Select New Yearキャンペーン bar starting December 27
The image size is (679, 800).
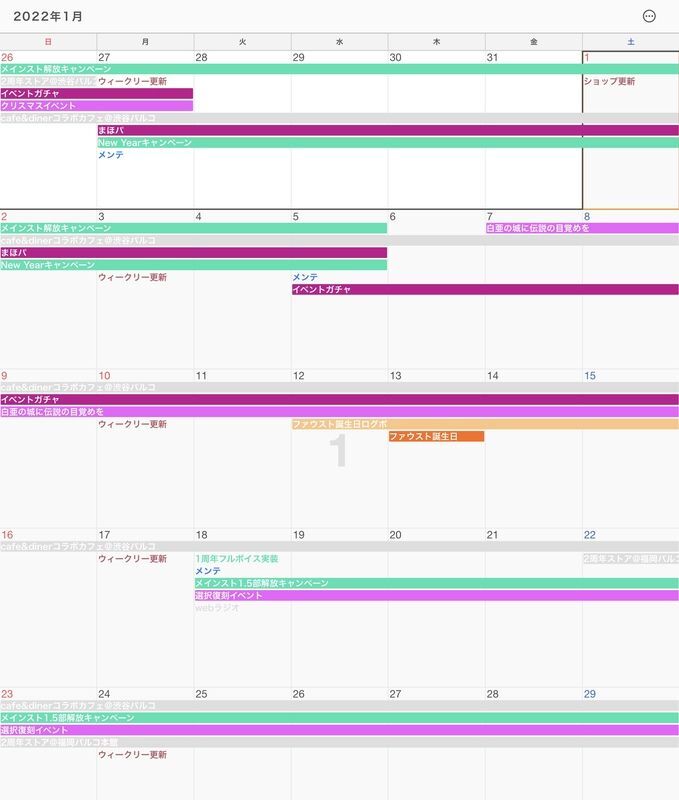pos(387,143)
